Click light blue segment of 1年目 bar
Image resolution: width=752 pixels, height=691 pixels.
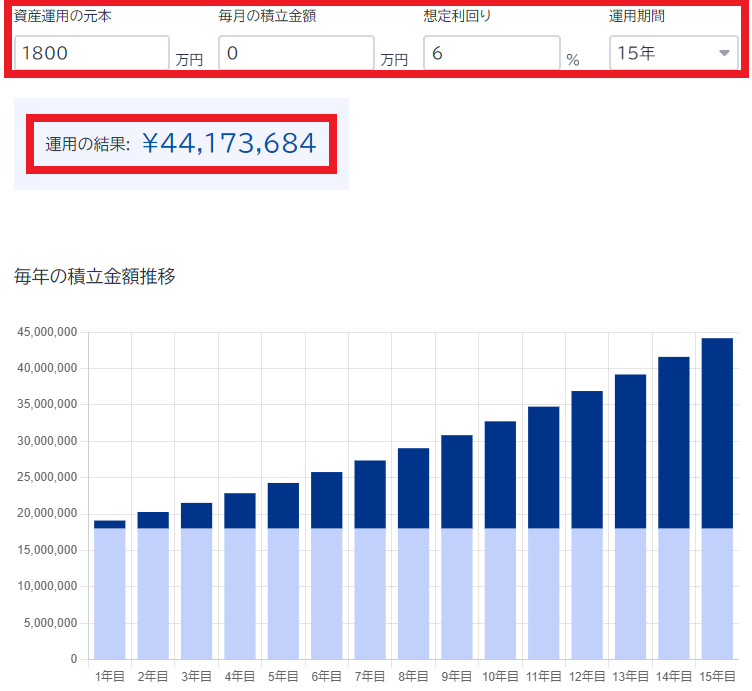(110, 593)
